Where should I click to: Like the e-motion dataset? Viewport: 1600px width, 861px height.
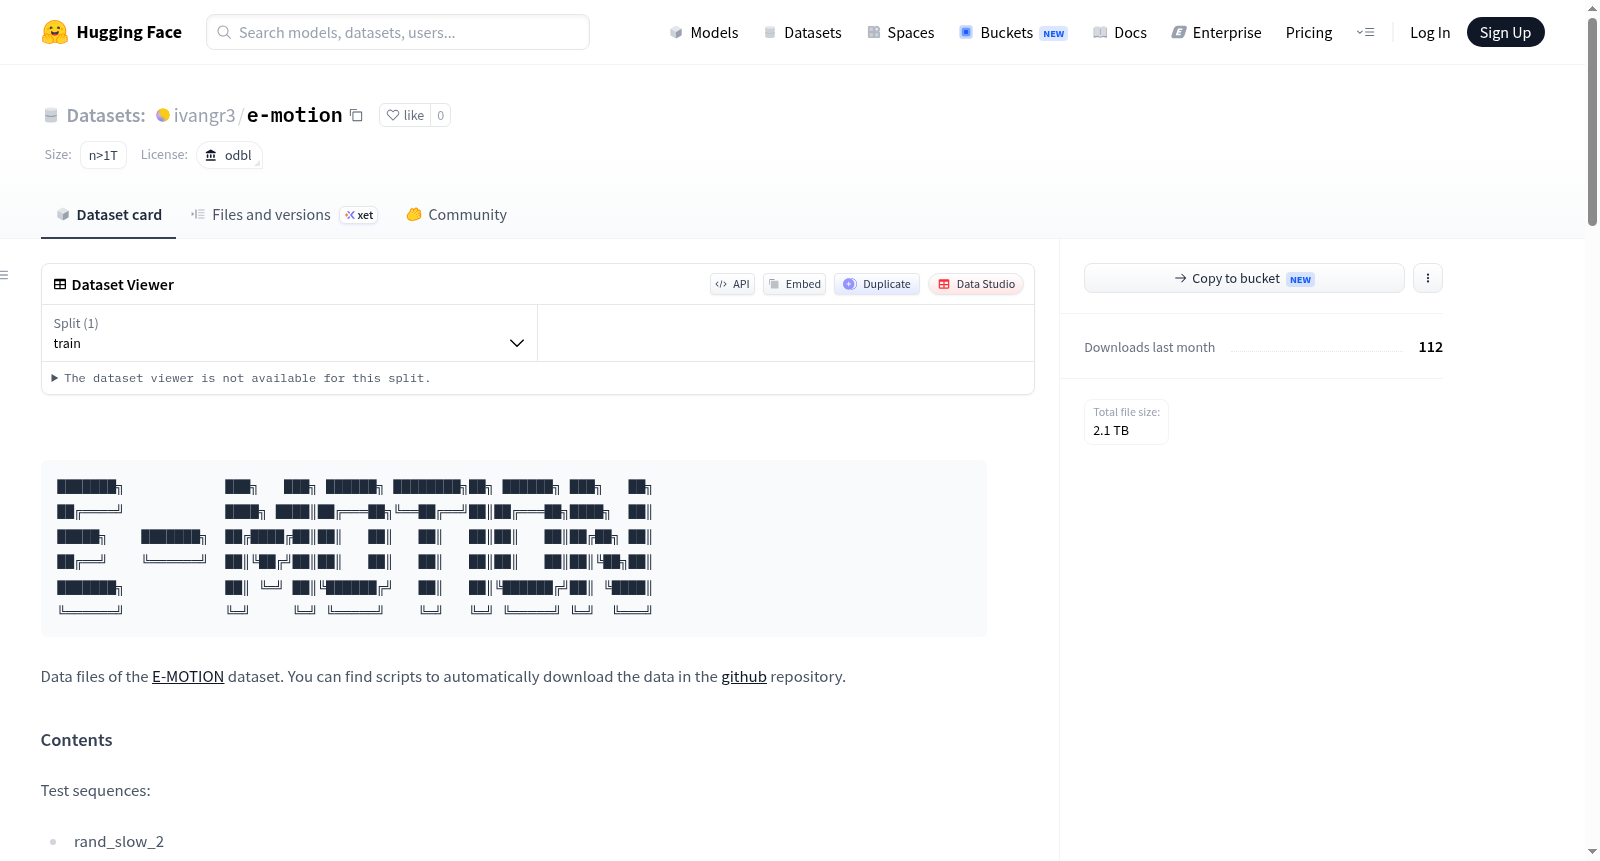(405, 115)
